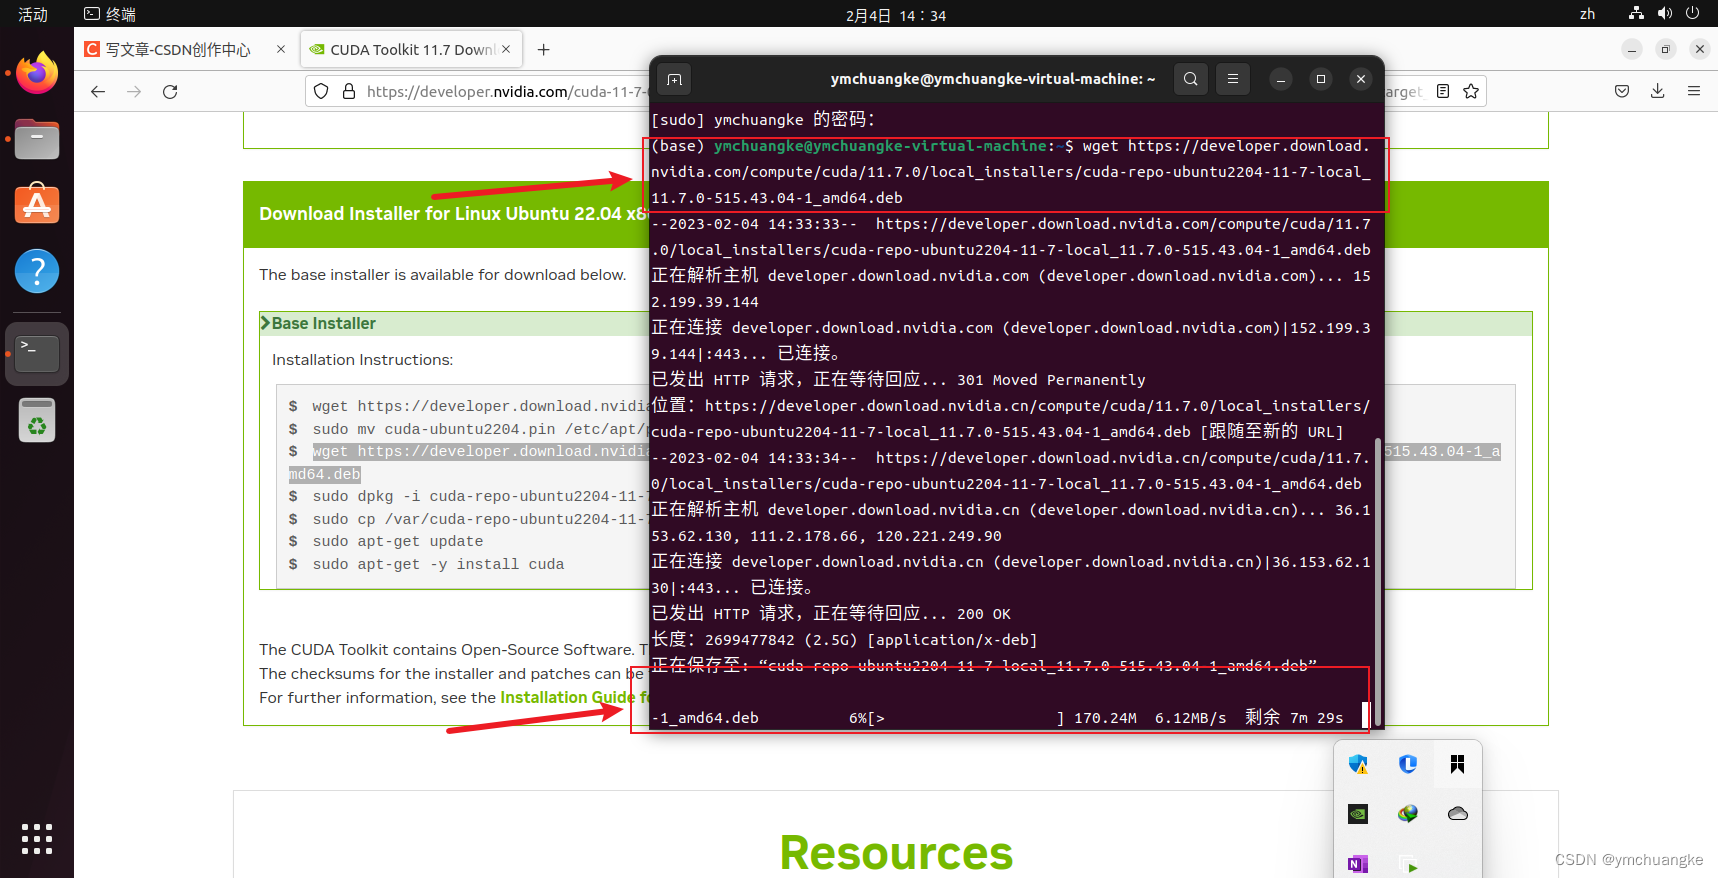Viewport: 1718px width, 878px height.
Task: Open the Firefox hamburger menu
Action: 1694,91
